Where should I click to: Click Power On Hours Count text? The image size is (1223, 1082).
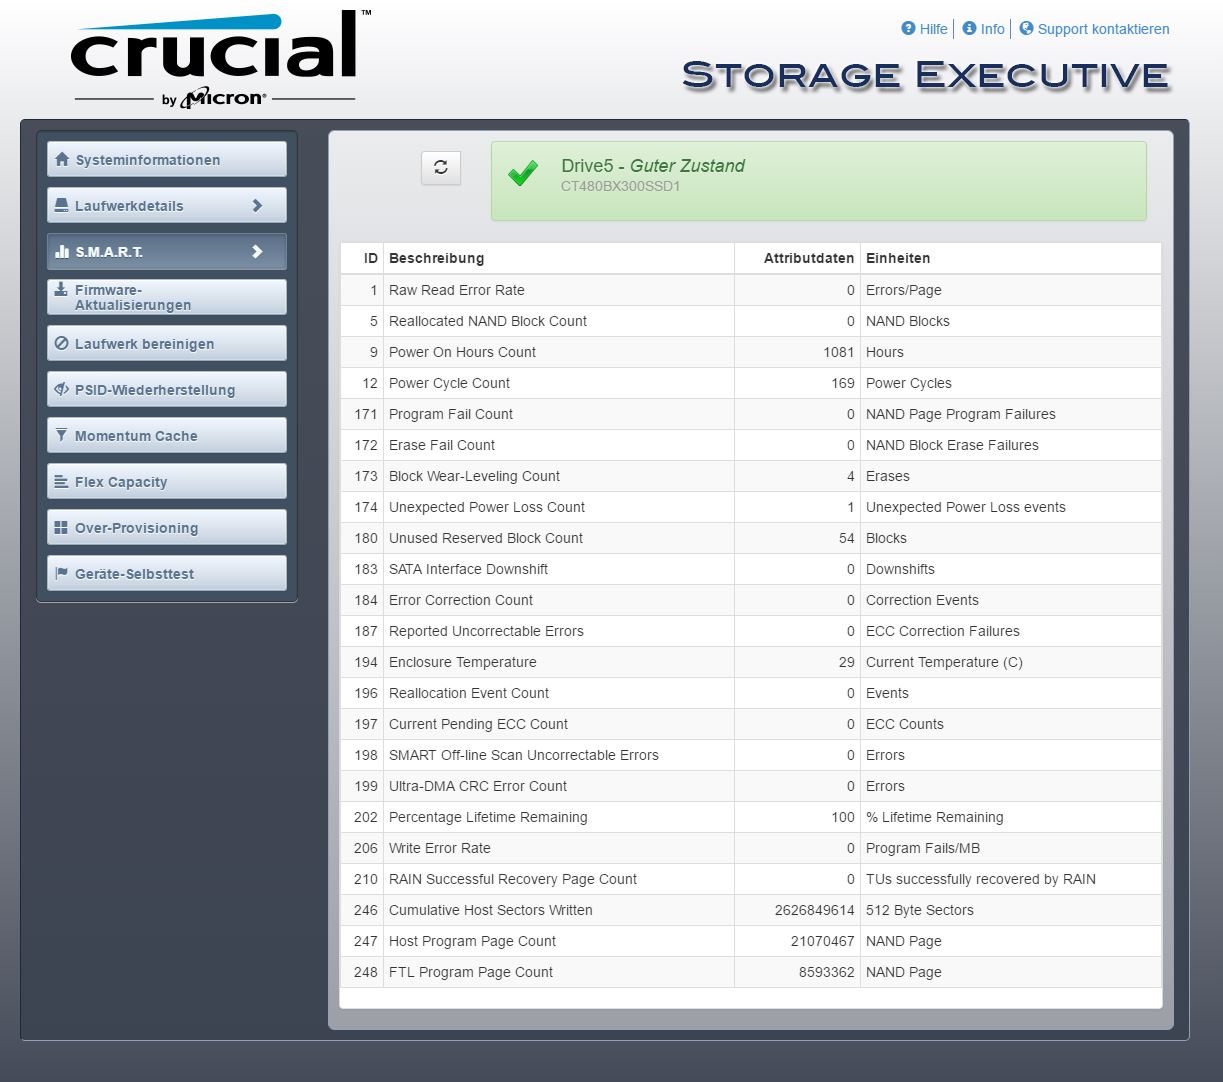[x=462, y=352]
